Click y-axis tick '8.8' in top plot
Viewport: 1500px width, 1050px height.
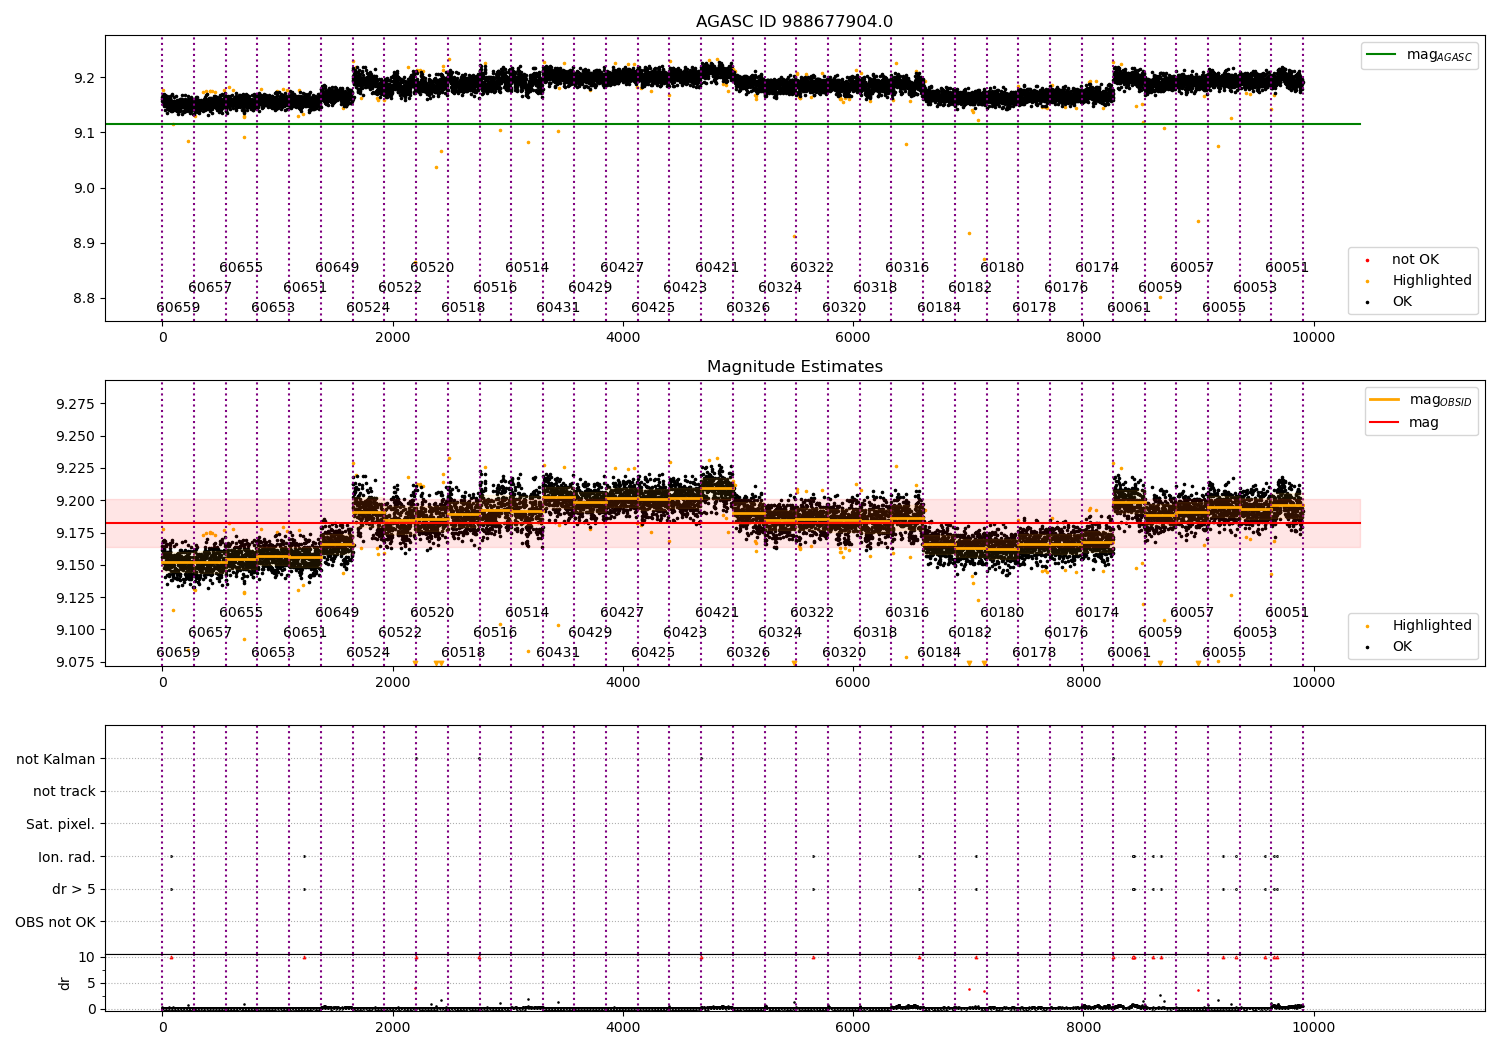point(84,298)
